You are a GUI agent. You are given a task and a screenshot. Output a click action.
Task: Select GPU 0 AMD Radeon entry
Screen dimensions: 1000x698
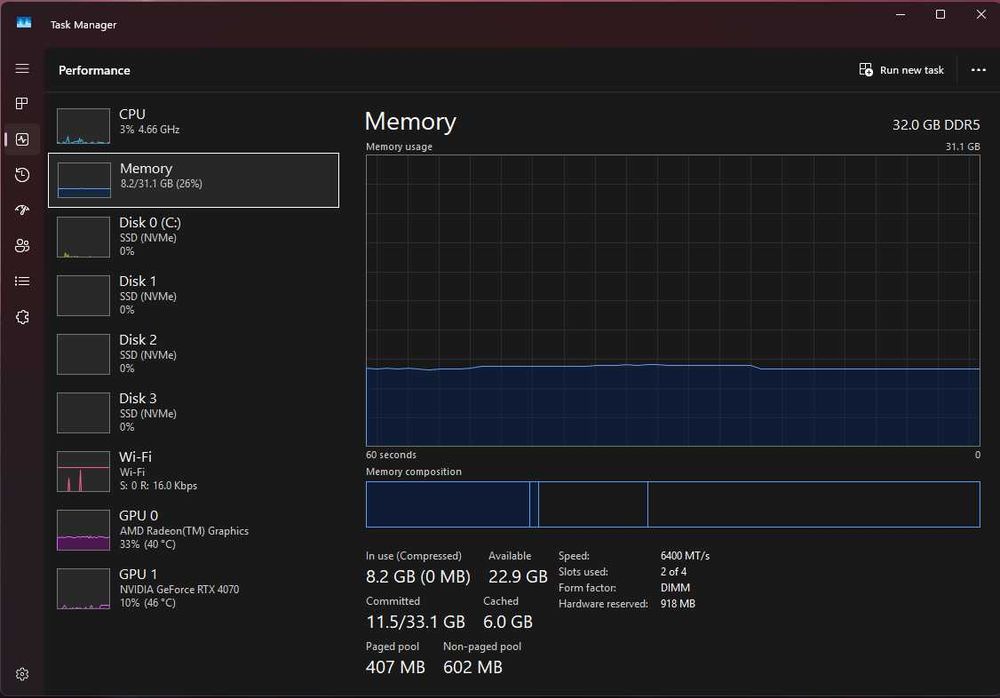pyautogui.click(x=193, y=530)
